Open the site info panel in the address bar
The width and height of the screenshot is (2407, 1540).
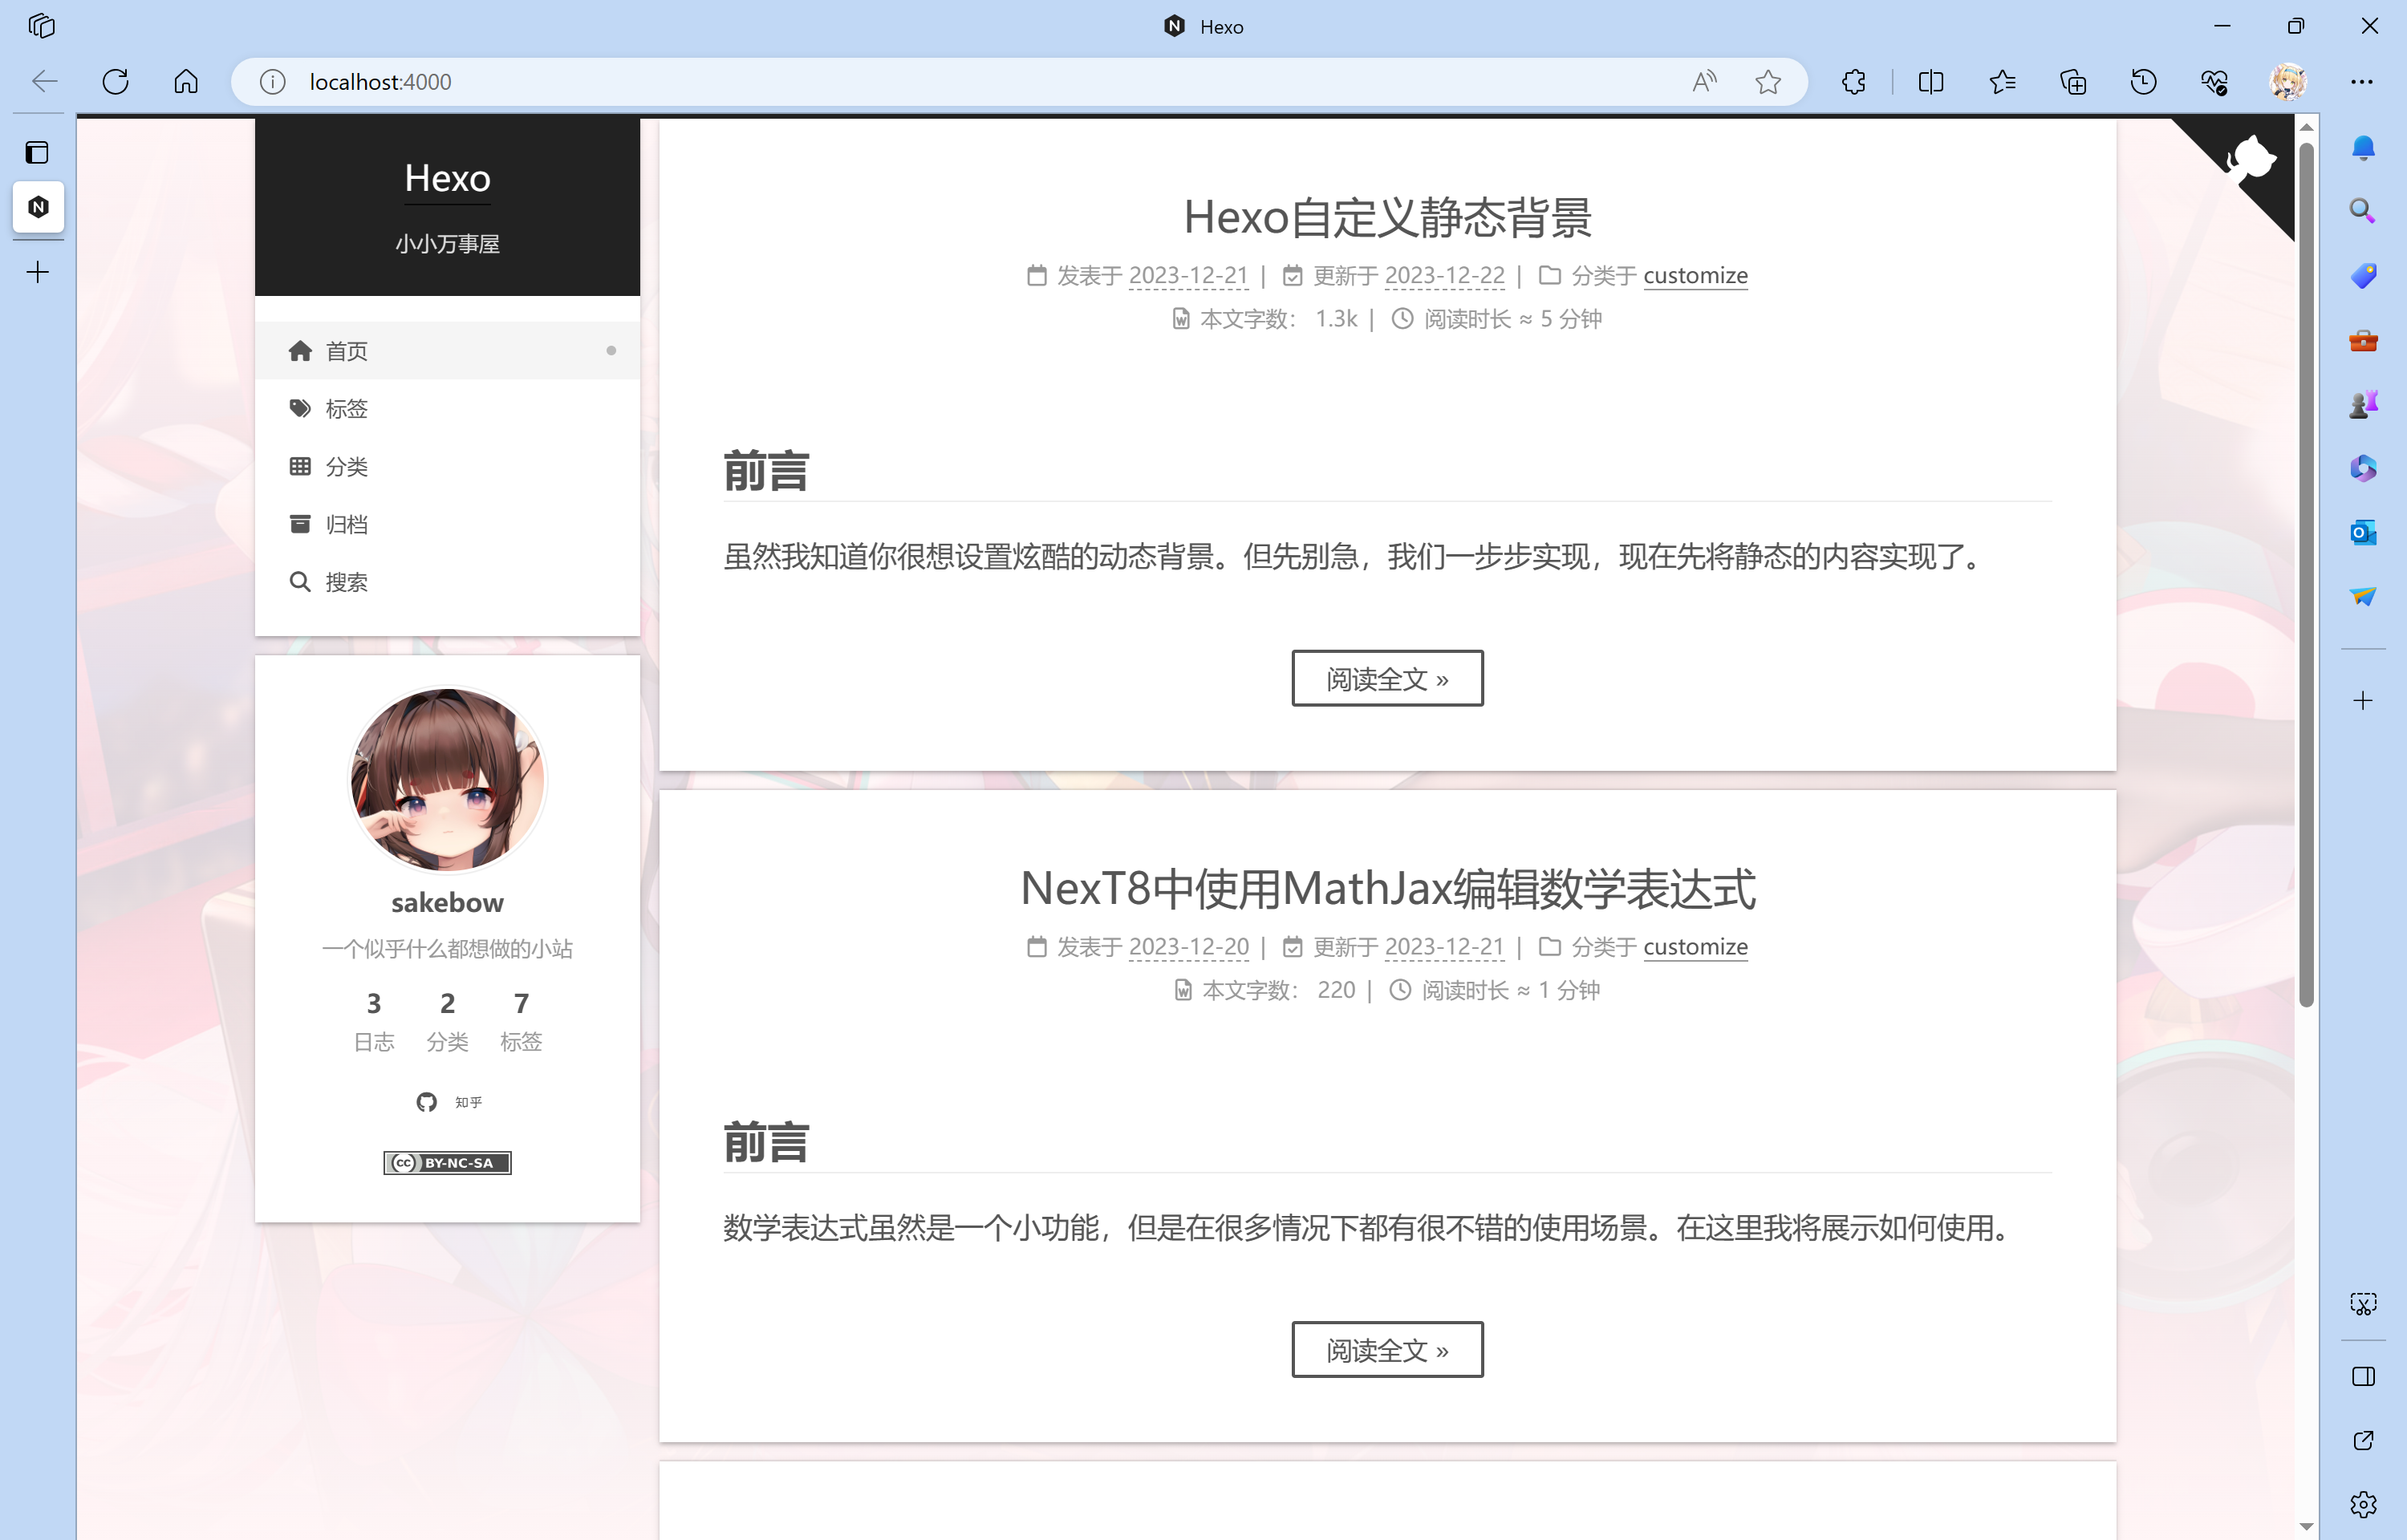click(x=272, y=82)
